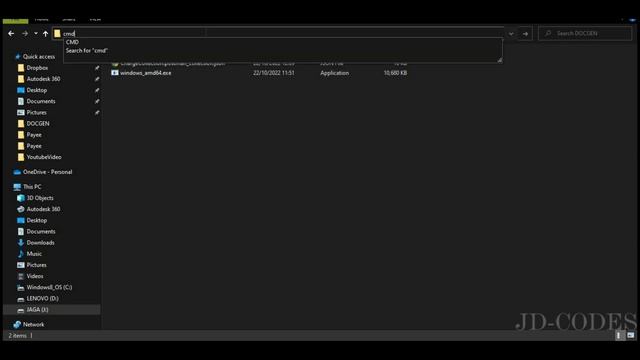Open Windows8_OS (C:) drive

click(x=49, y=287)
